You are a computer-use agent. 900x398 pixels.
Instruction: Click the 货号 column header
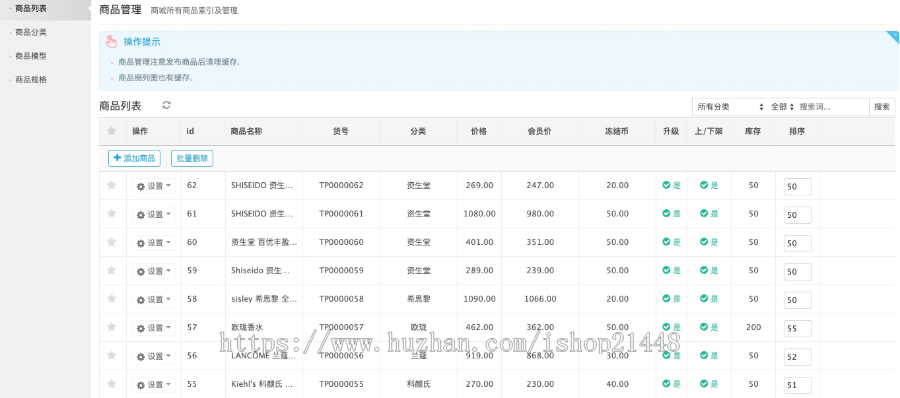click(x=341, y=131)
